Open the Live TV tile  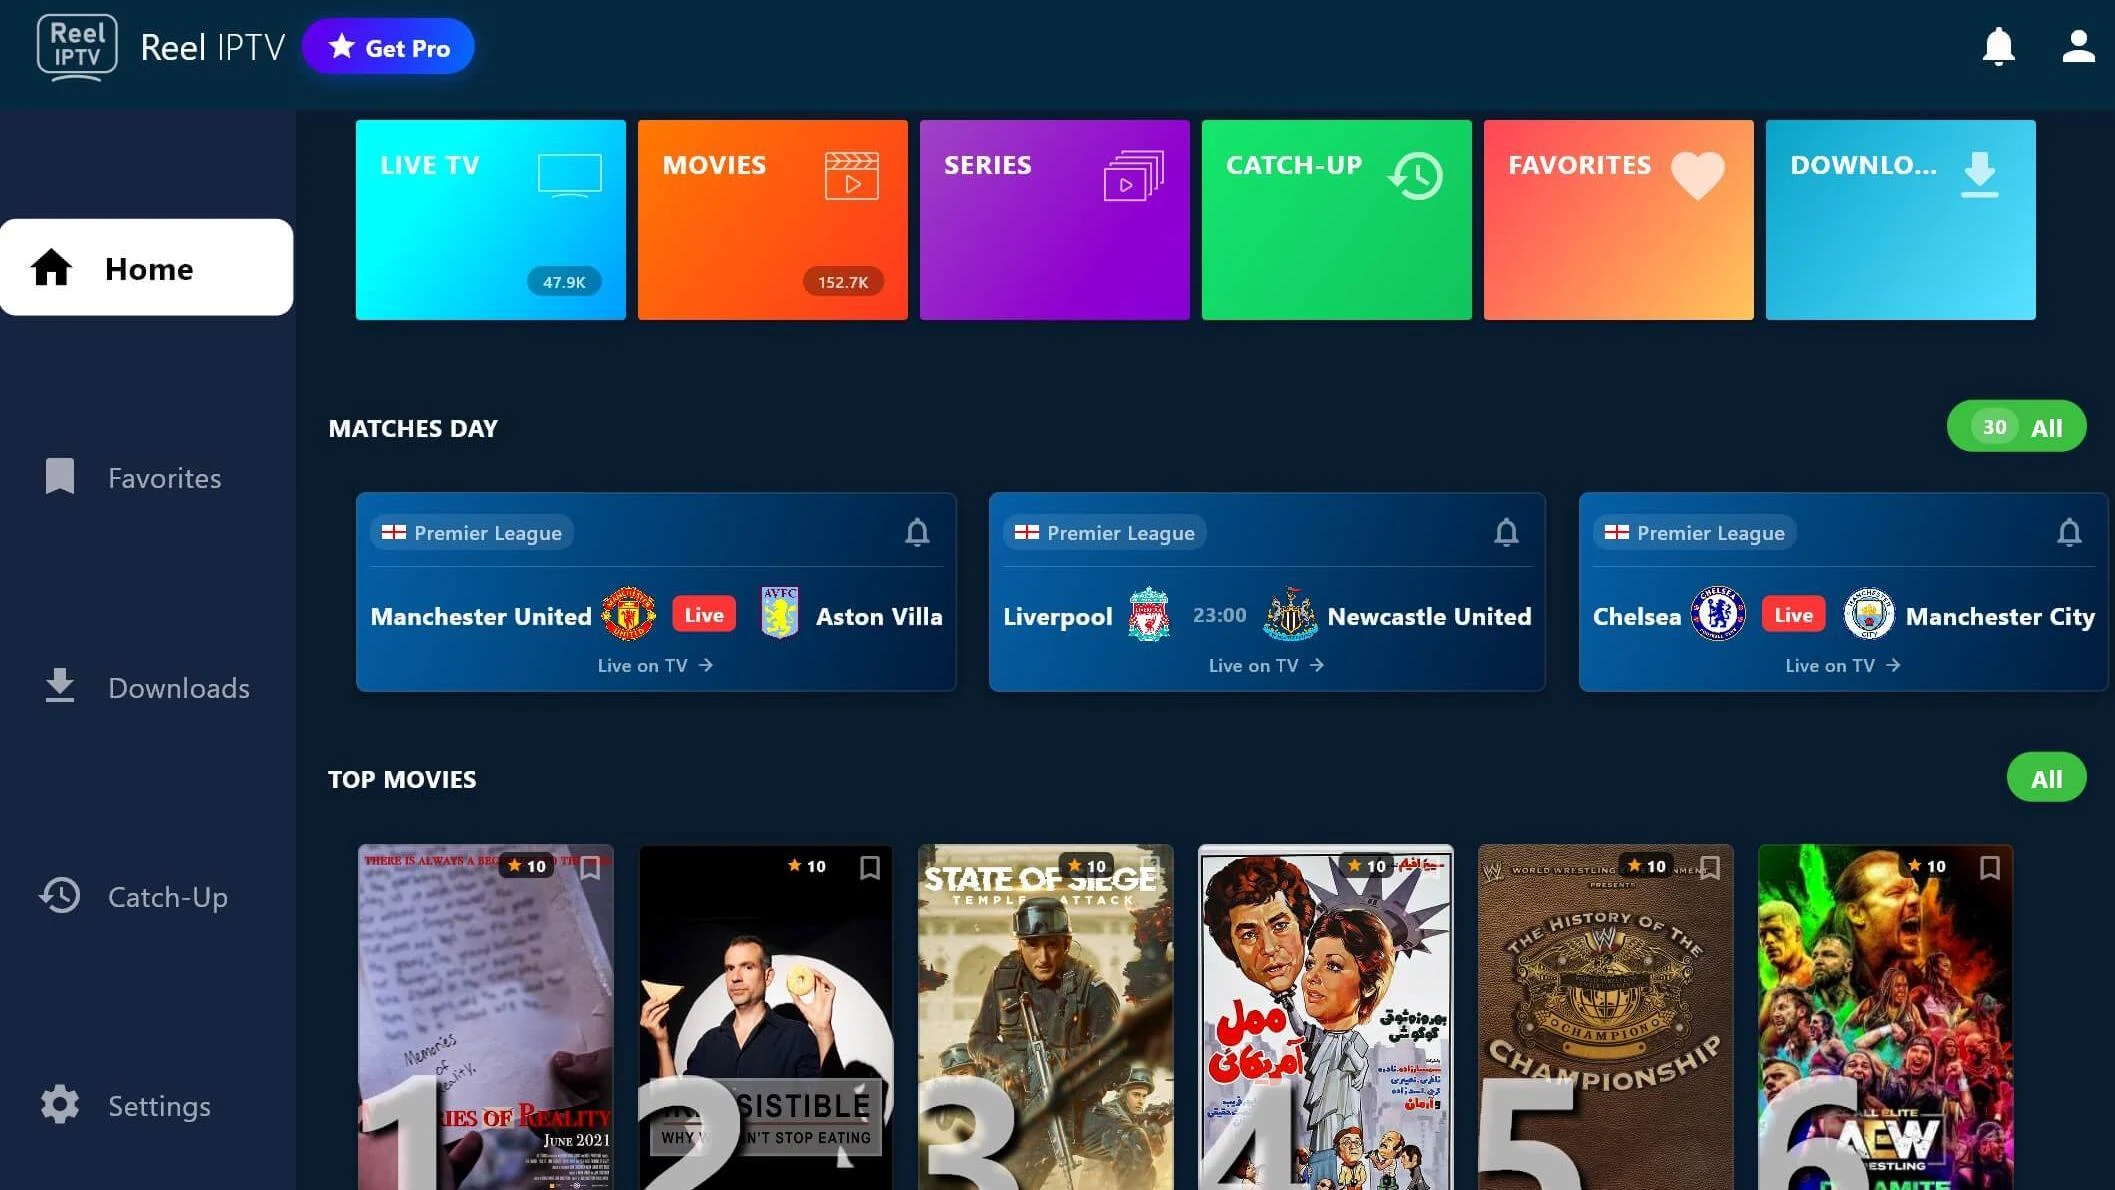pos(490,220)
